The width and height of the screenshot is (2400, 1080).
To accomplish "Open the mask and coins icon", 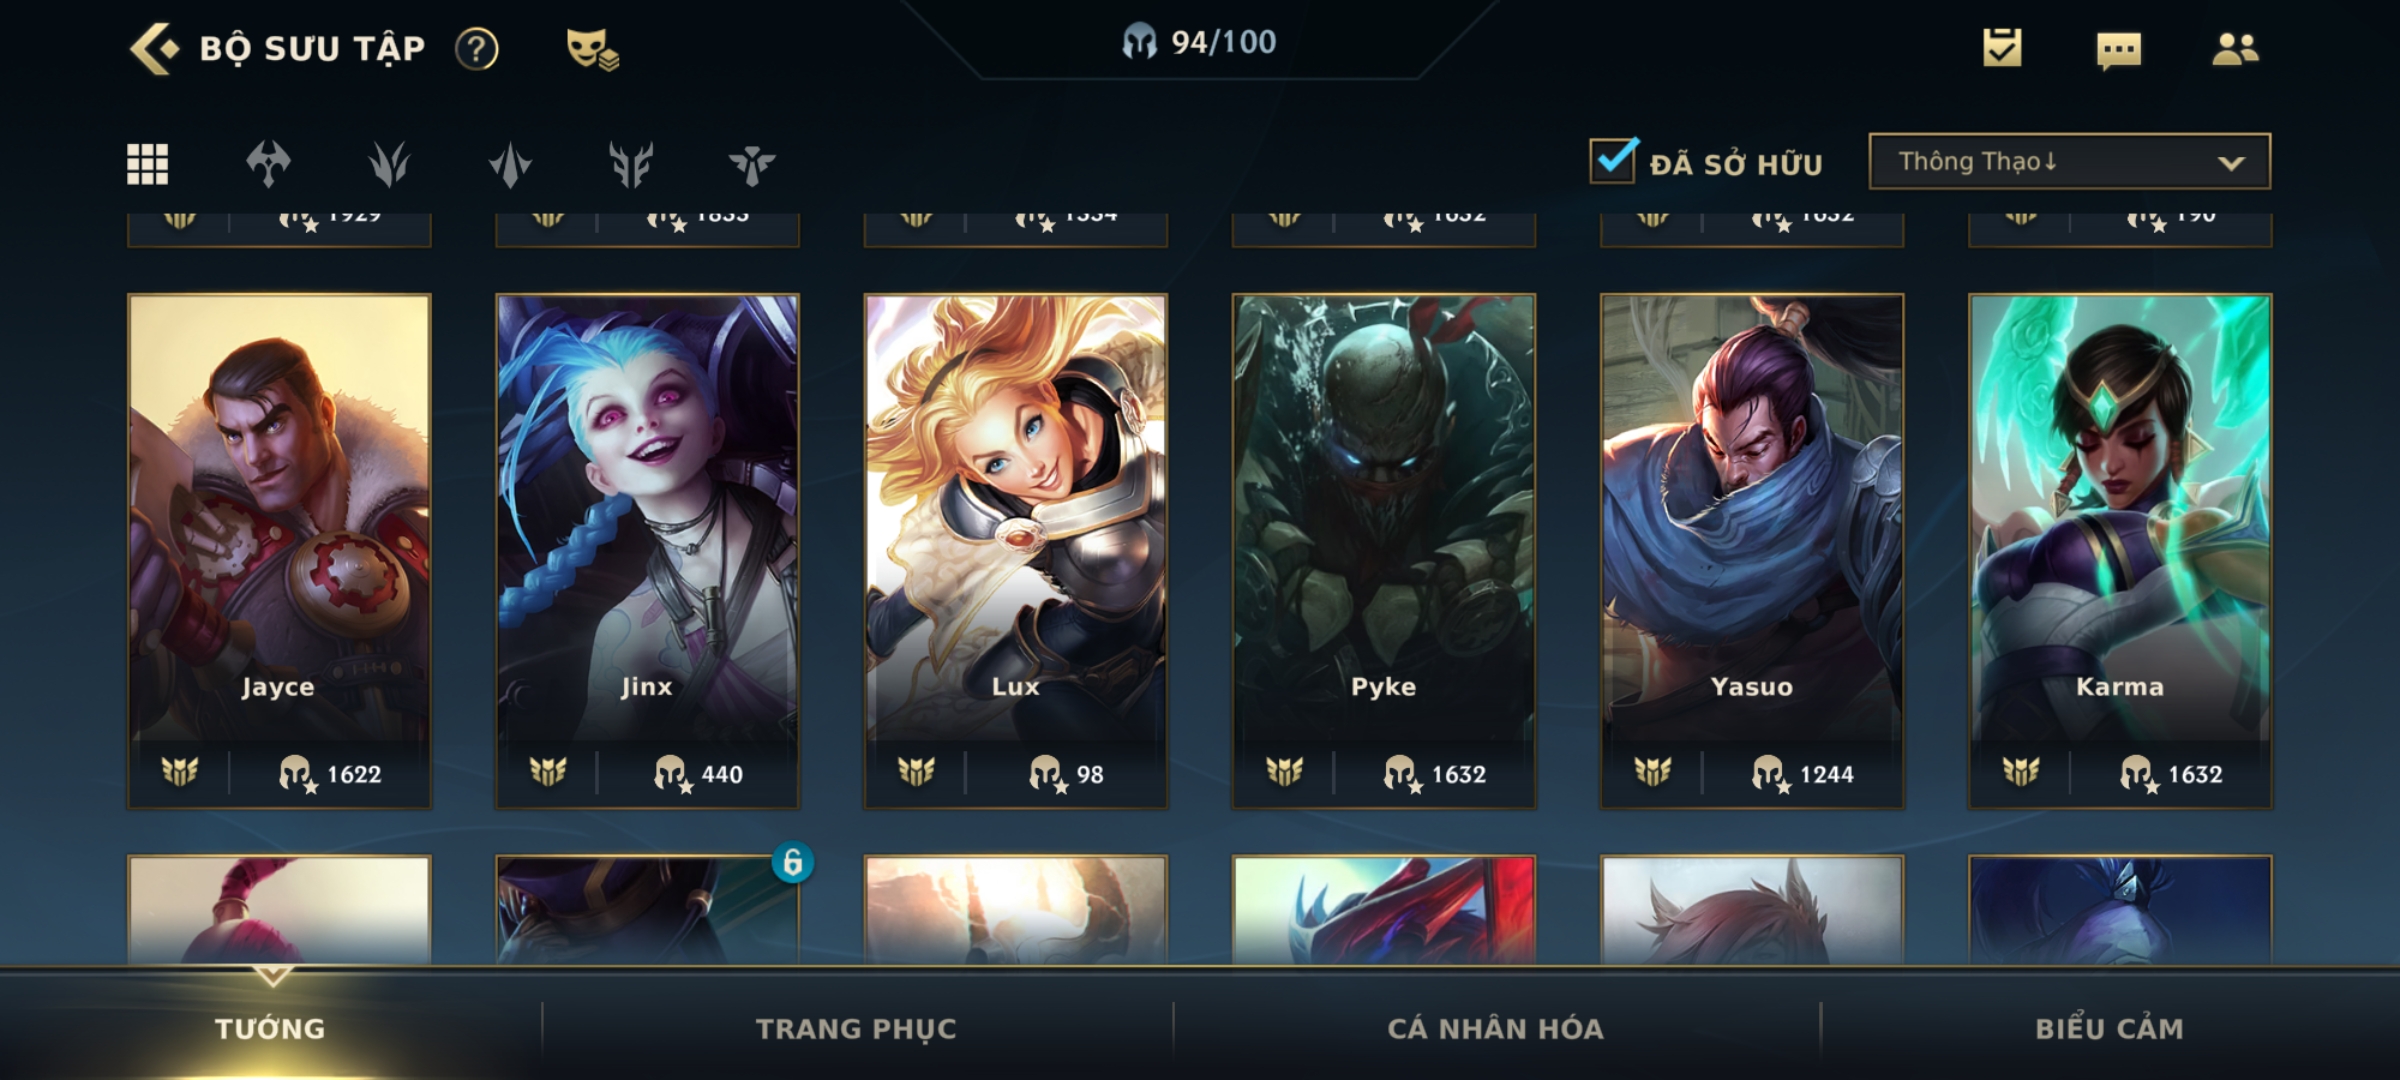I will pos(592,49).
